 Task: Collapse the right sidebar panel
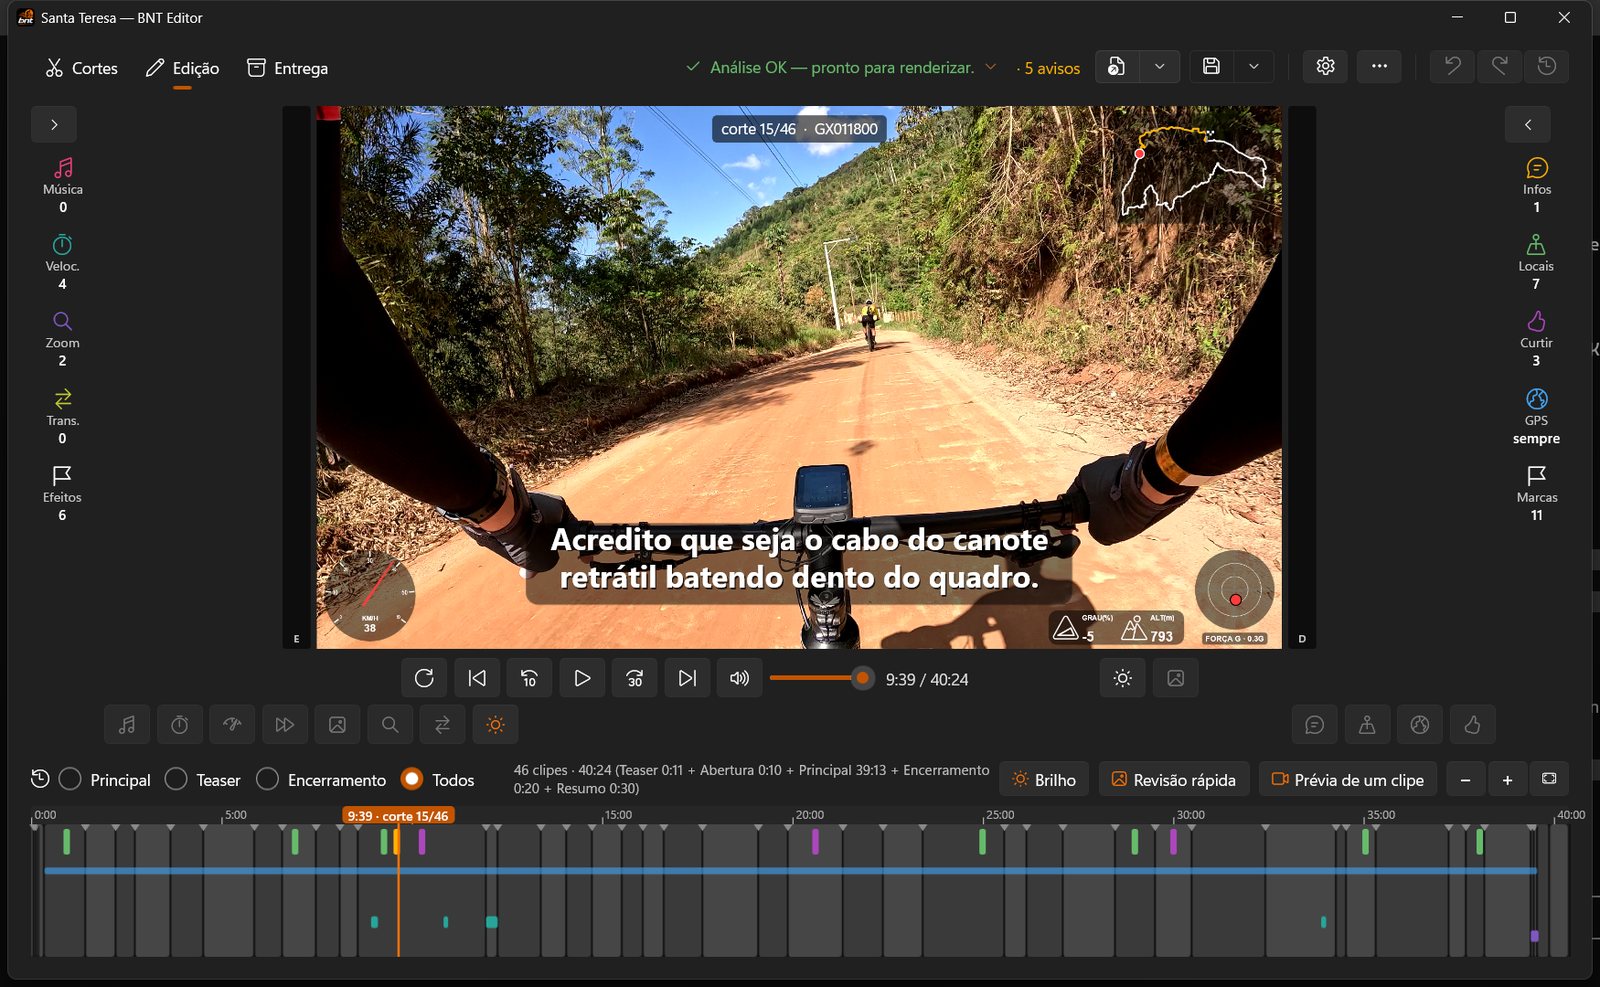click(x=1528, y=125)
